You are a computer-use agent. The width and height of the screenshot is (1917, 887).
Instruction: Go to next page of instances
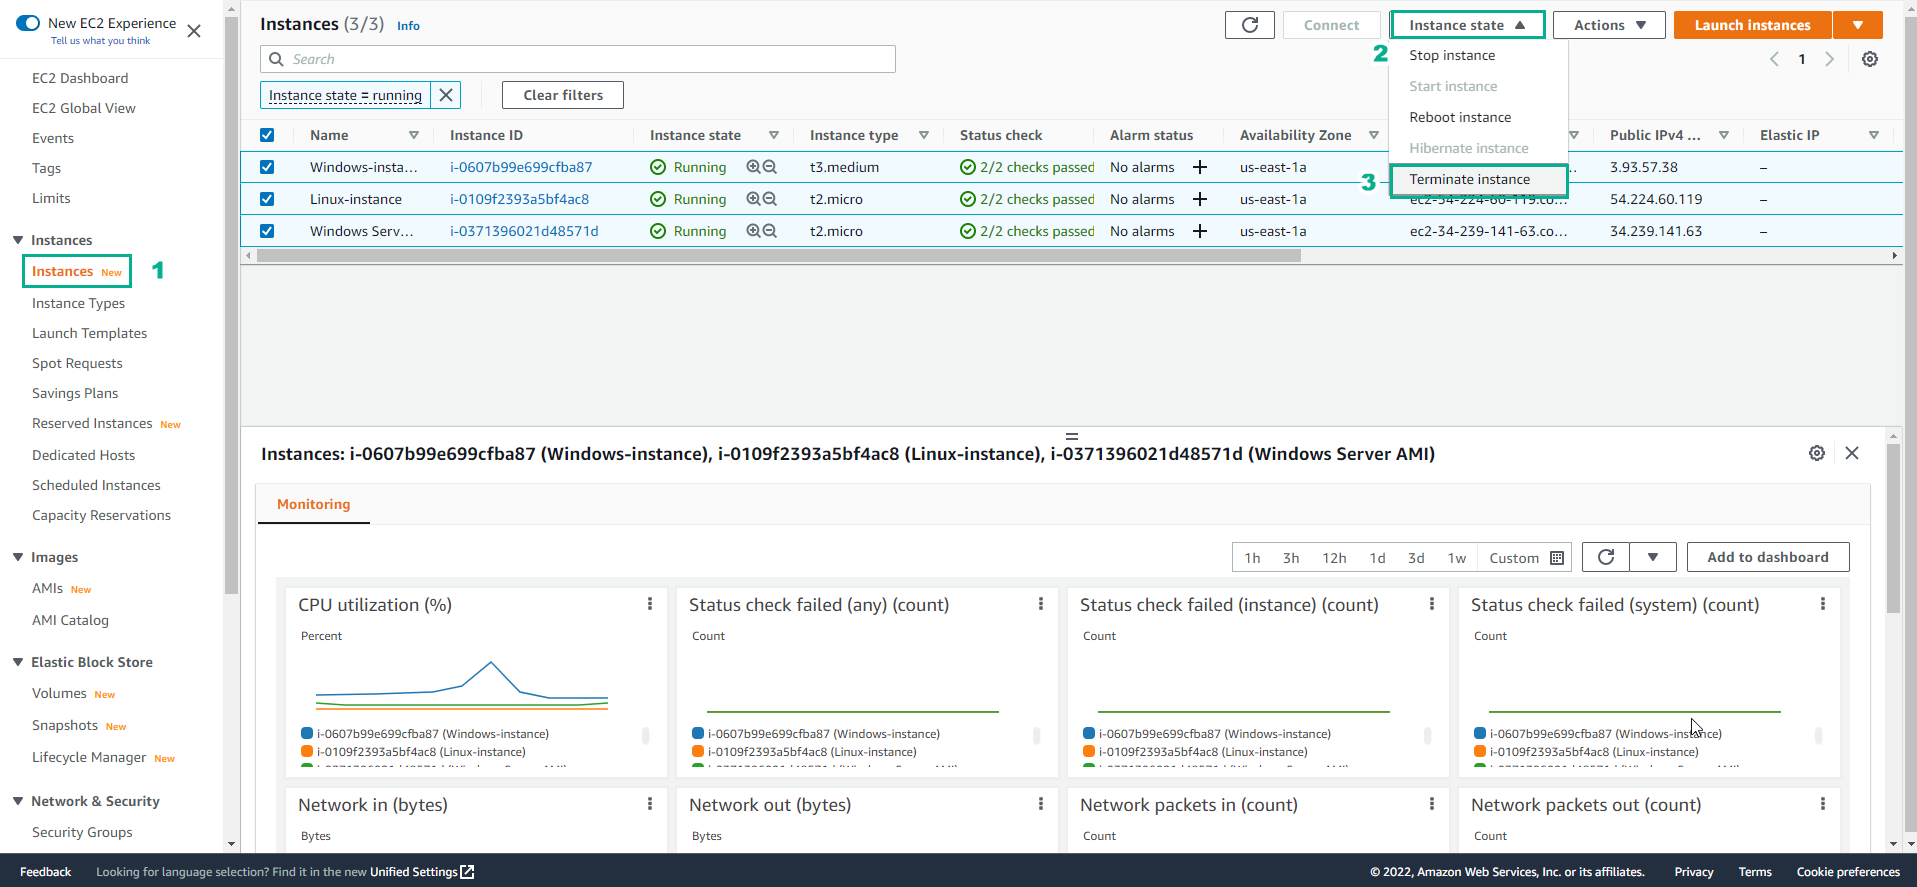point(1830,59)
